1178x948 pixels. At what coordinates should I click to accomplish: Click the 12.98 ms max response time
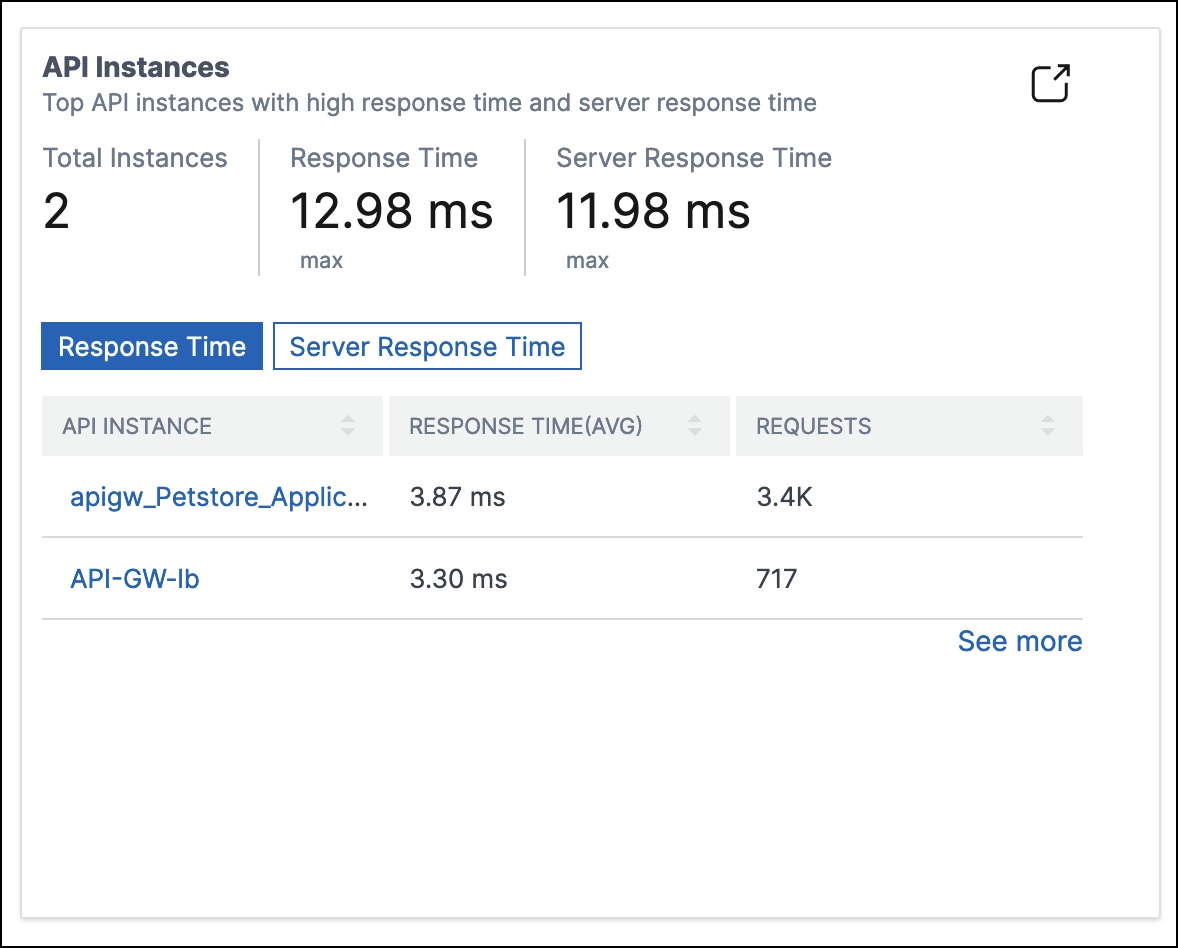391,210
